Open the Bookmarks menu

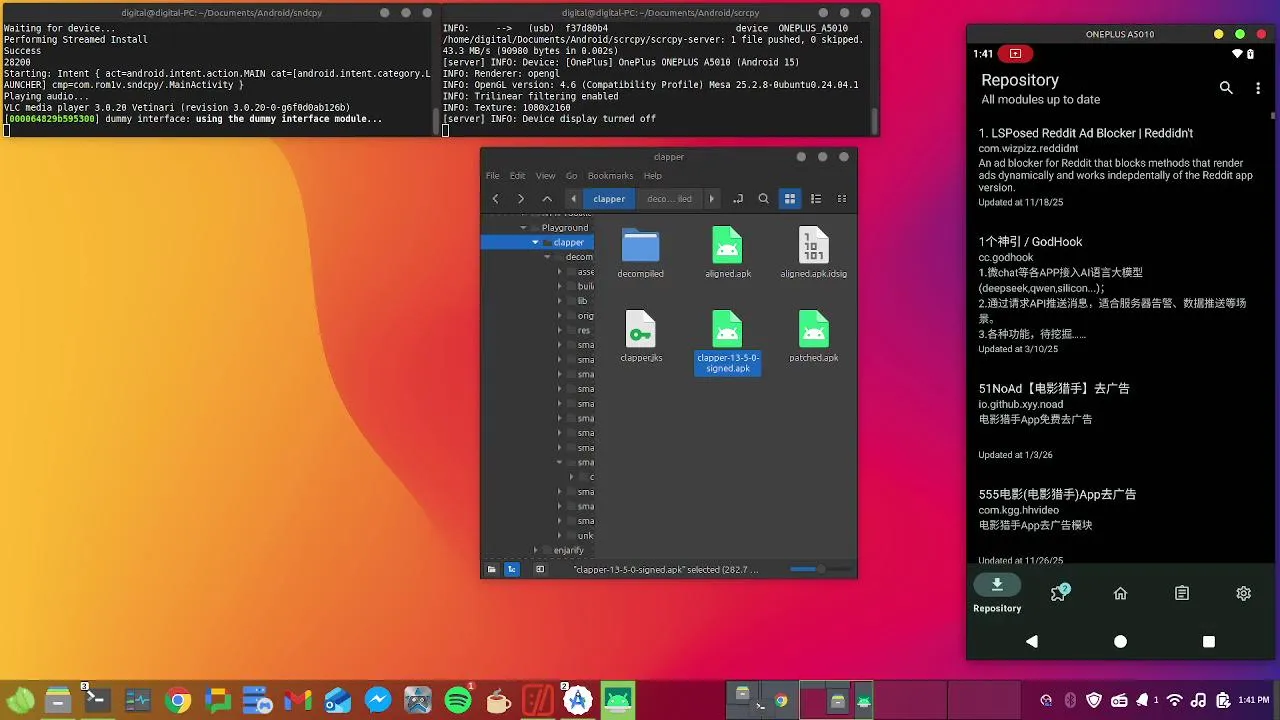[x=610, y=176]
